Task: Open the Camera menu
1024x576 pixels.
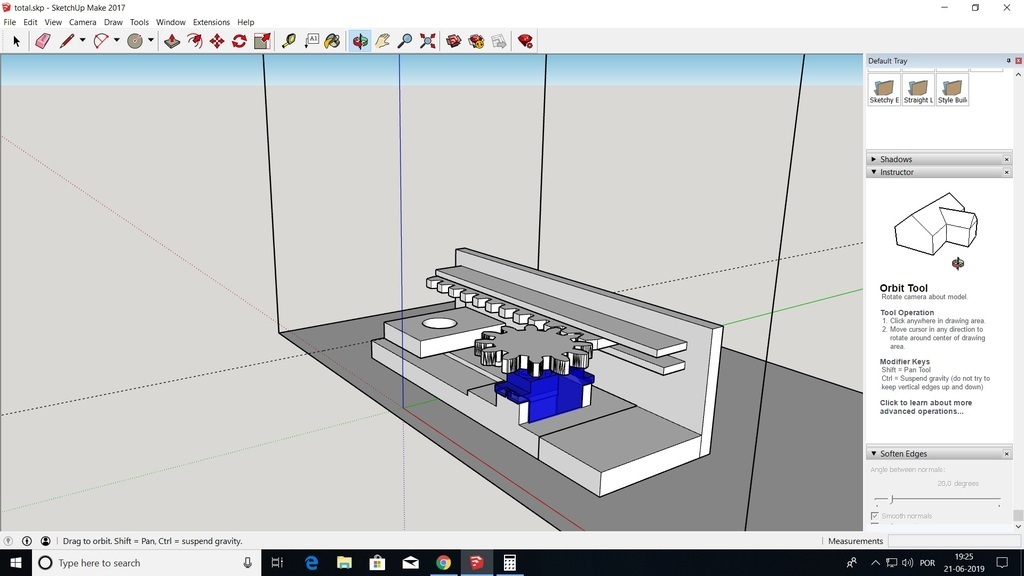Action: click(82, 21)
